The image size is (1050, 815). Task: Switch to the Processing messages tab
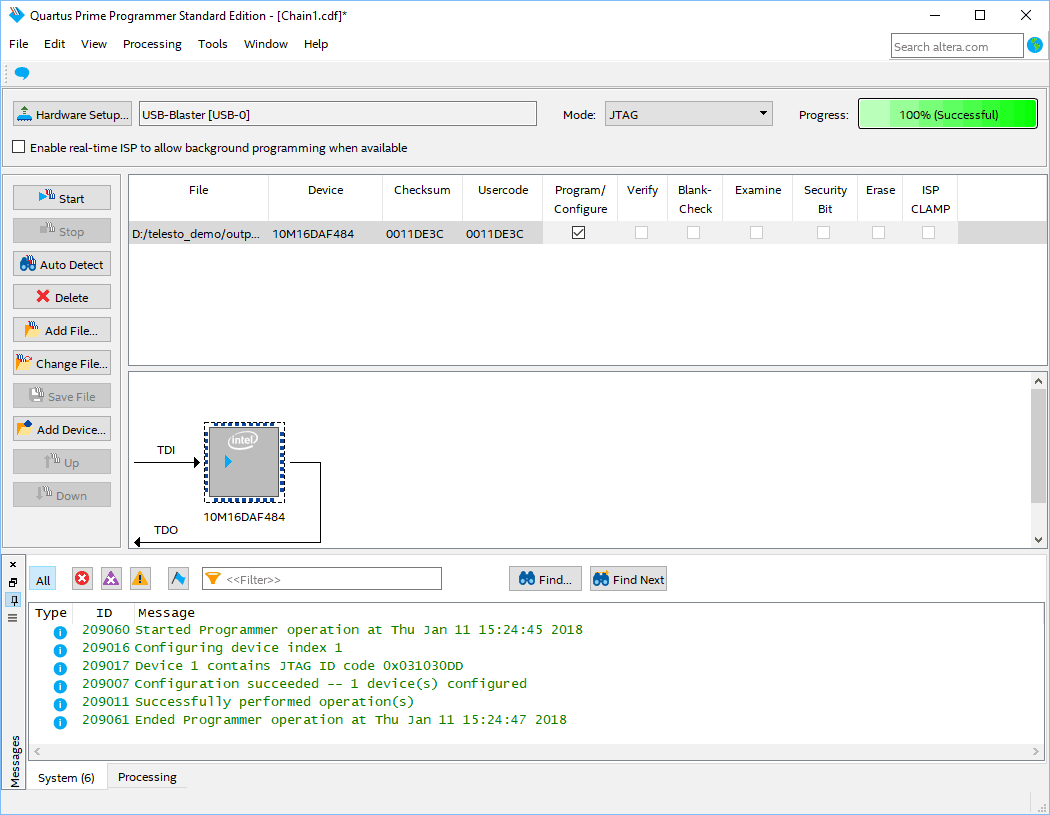147,777
